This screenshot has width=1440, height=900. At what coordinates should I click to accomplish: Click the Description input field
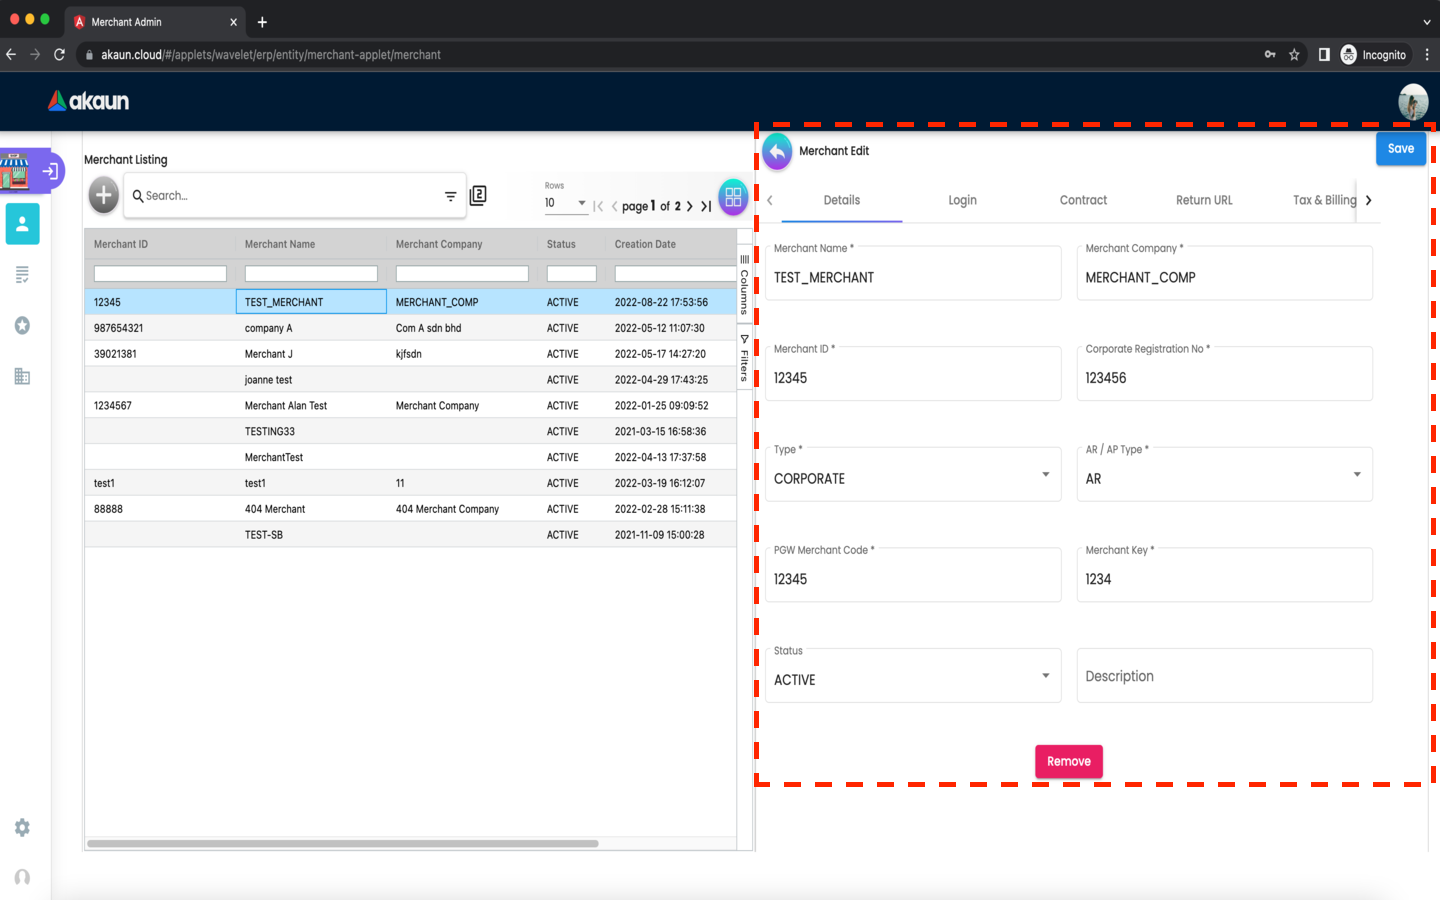point(1224,677)
